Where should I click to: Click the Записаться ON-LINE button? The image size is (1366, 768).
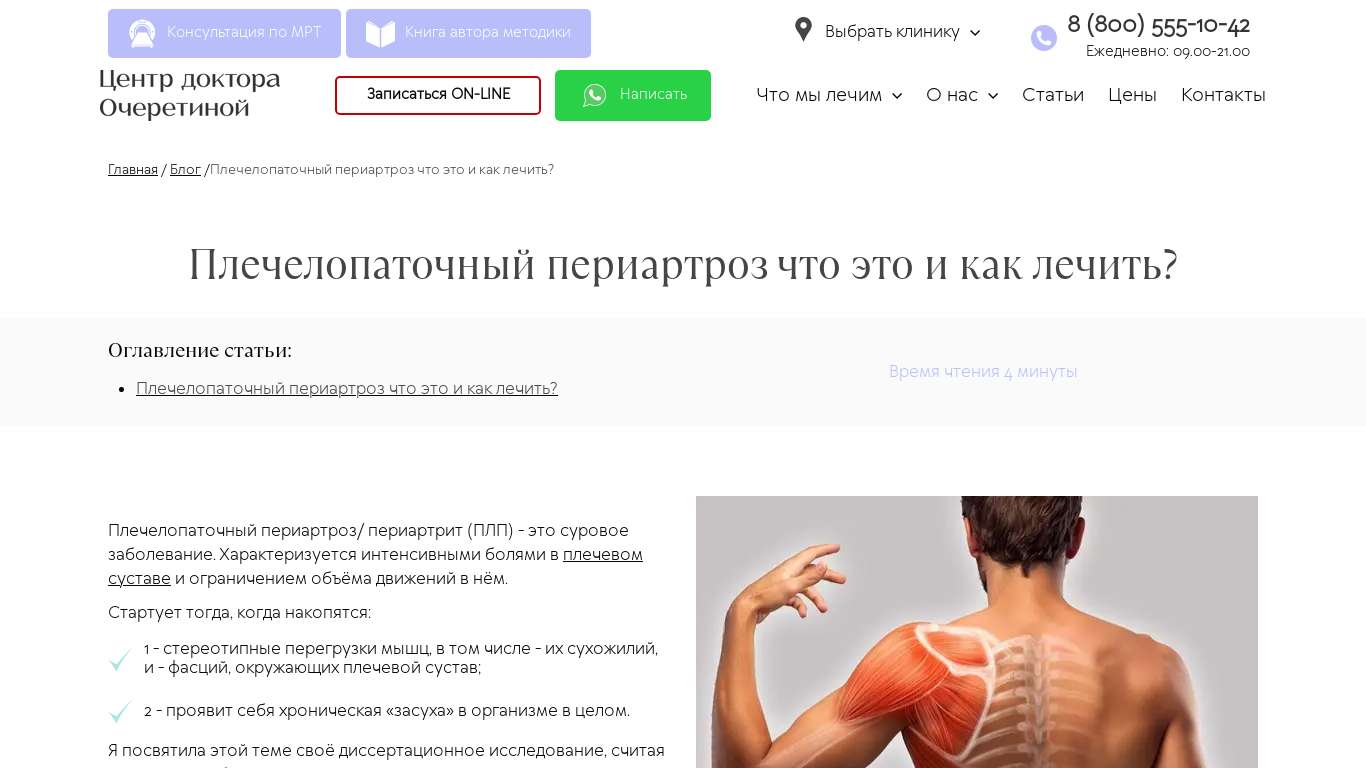coord(438,95)
